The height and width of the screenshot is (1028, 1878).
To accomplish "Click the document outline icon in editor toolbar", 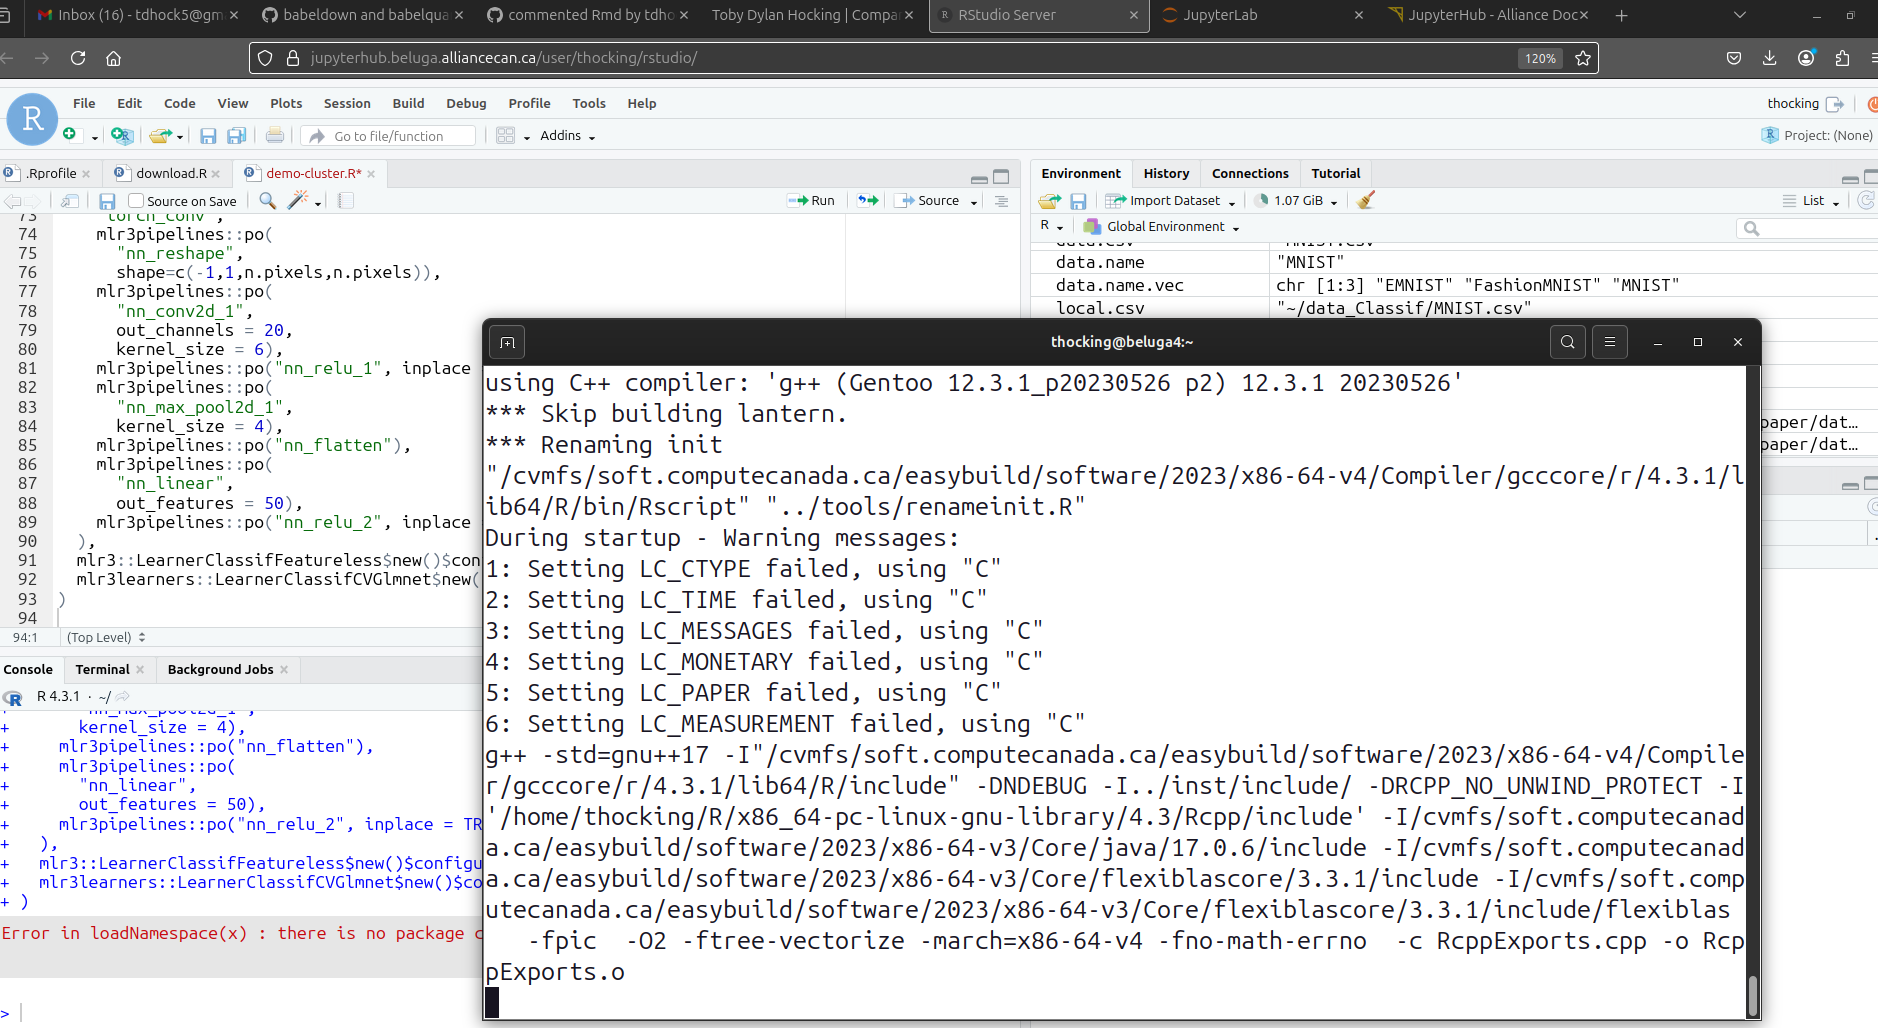I will 1001,201.
